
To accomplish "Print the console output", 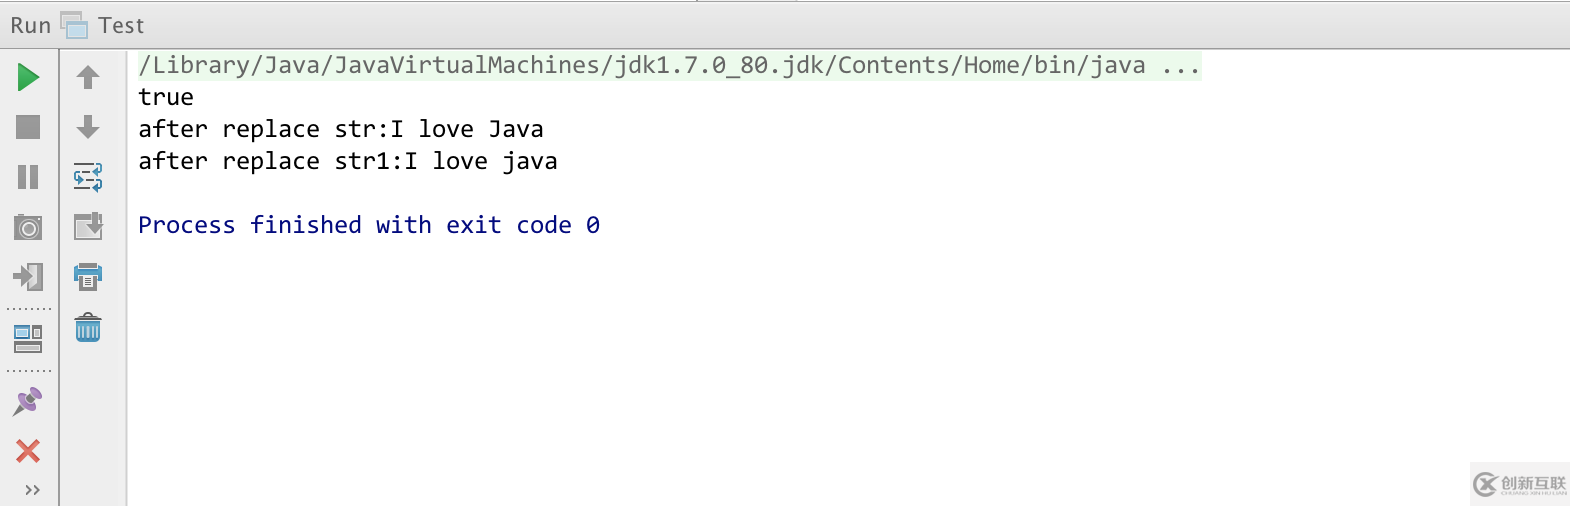I will coord(88,276).
